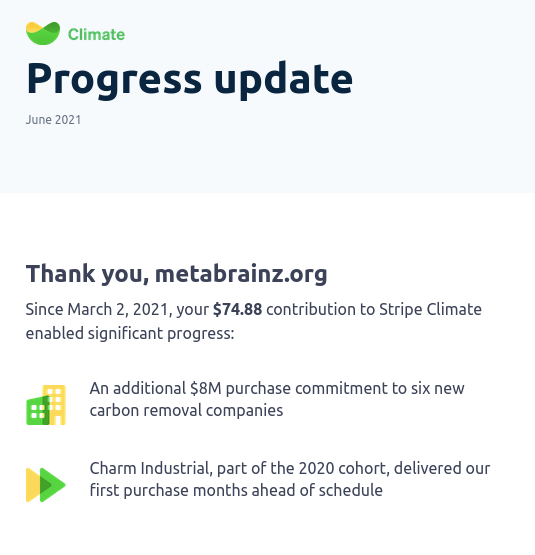This screenshot has width=535, height=555.
Task: Click the fast-forward double arrow icon
Action: [46, 485]
